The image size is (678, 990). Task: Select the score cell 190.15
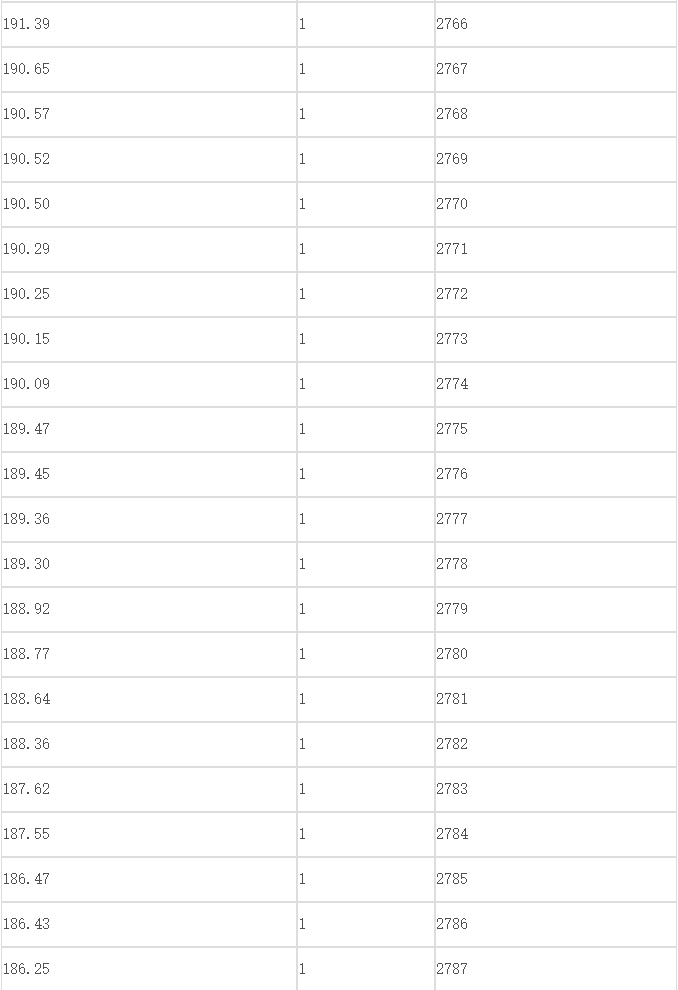click(x=149, y=339)
